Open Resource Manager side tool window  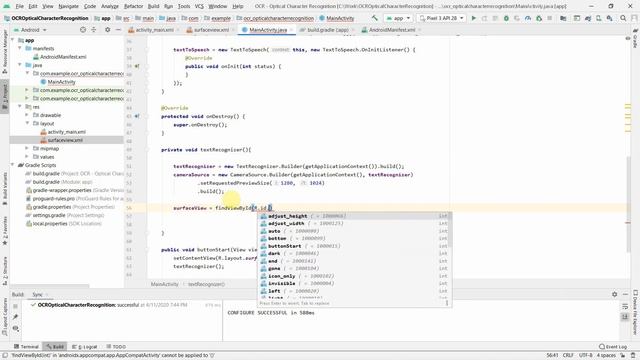[x=4, y=52]
